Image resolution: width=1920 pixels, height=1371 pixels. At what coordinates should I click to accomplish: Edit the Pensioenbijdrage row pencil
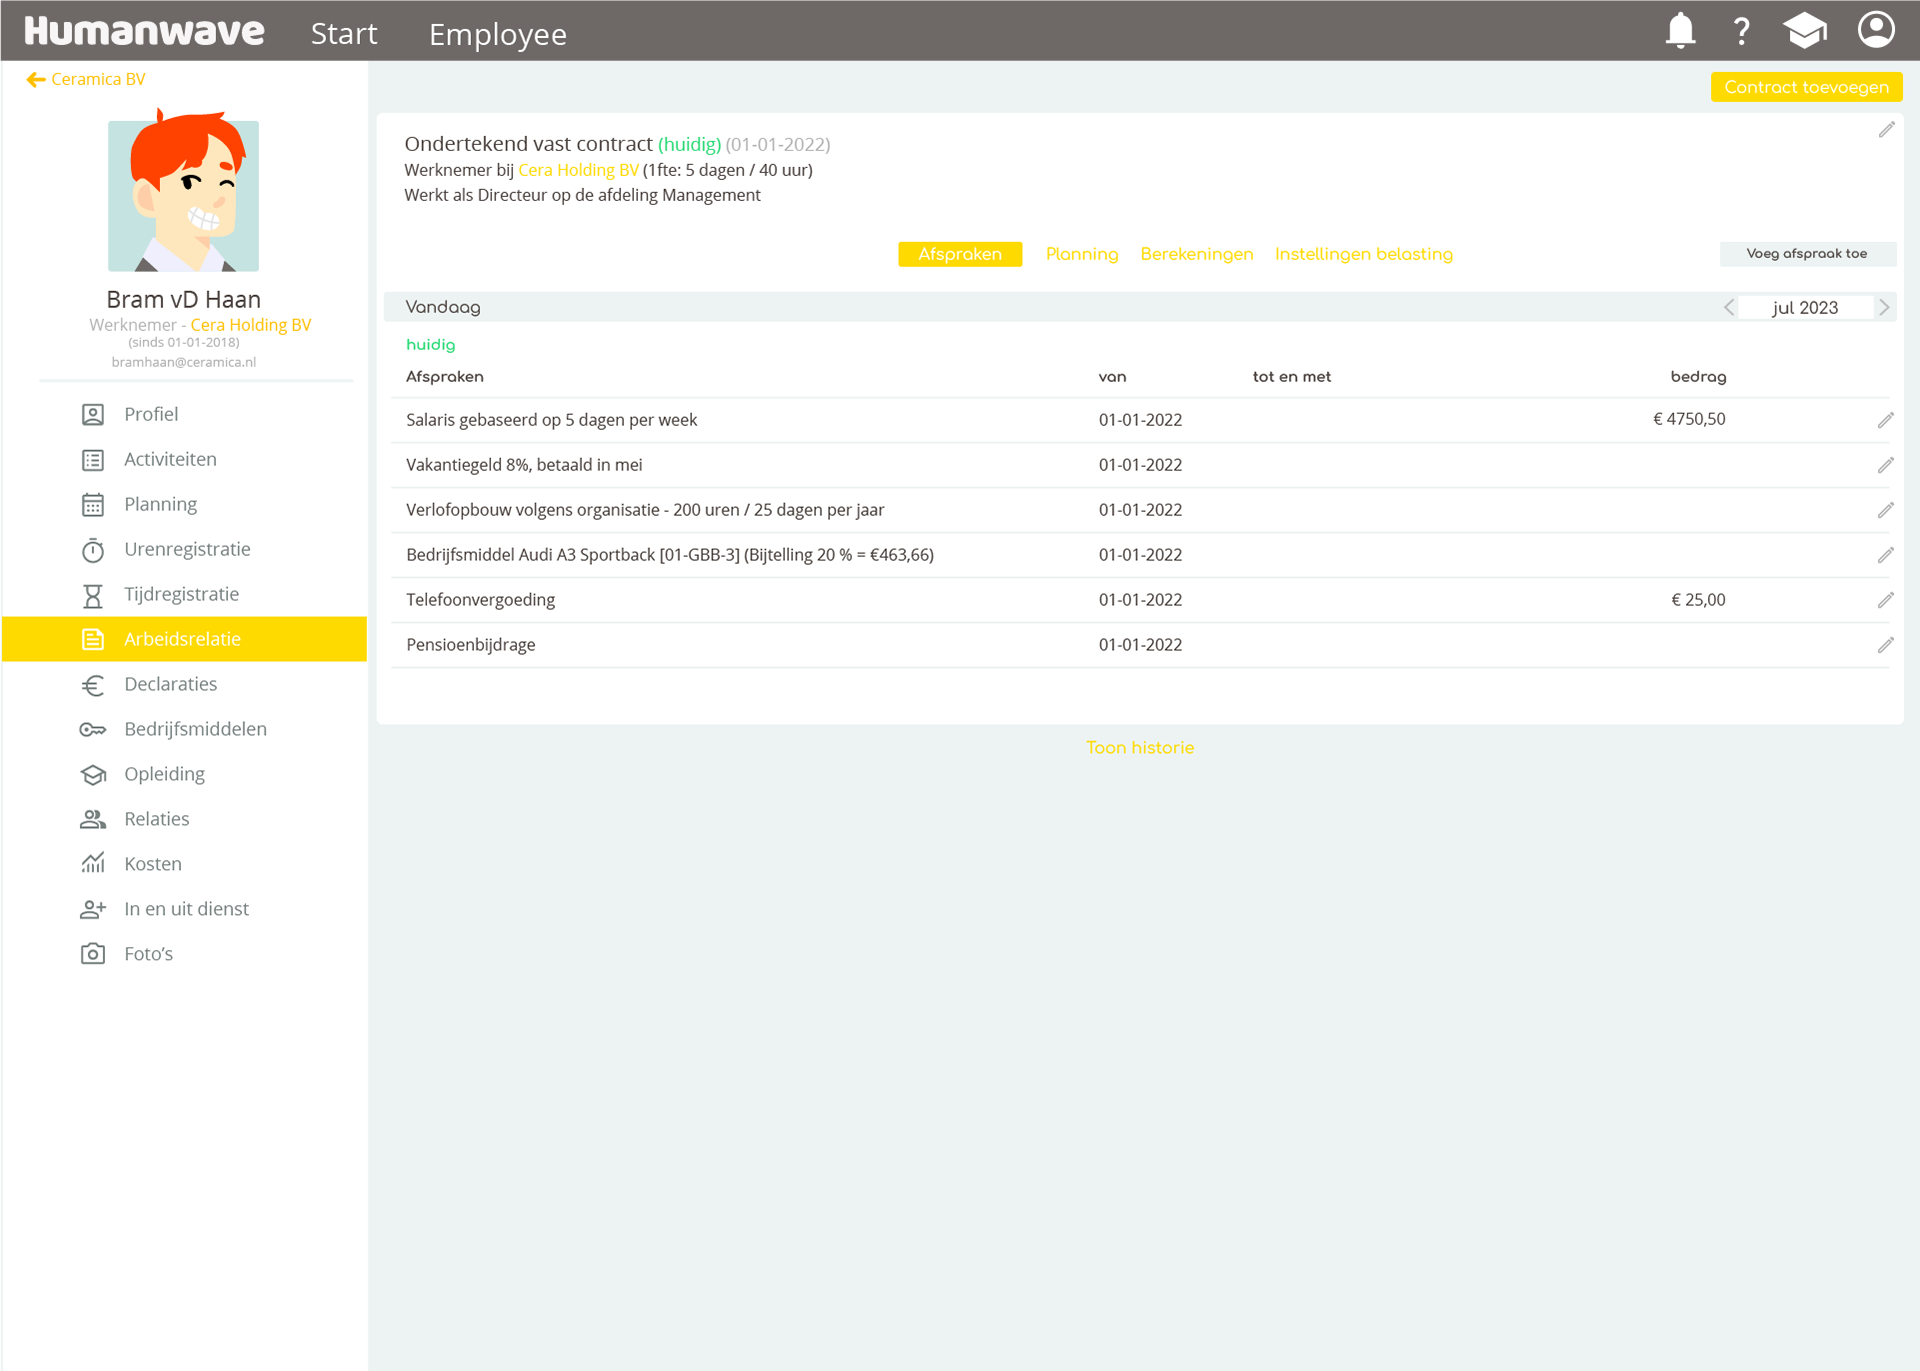(1885, 645)
